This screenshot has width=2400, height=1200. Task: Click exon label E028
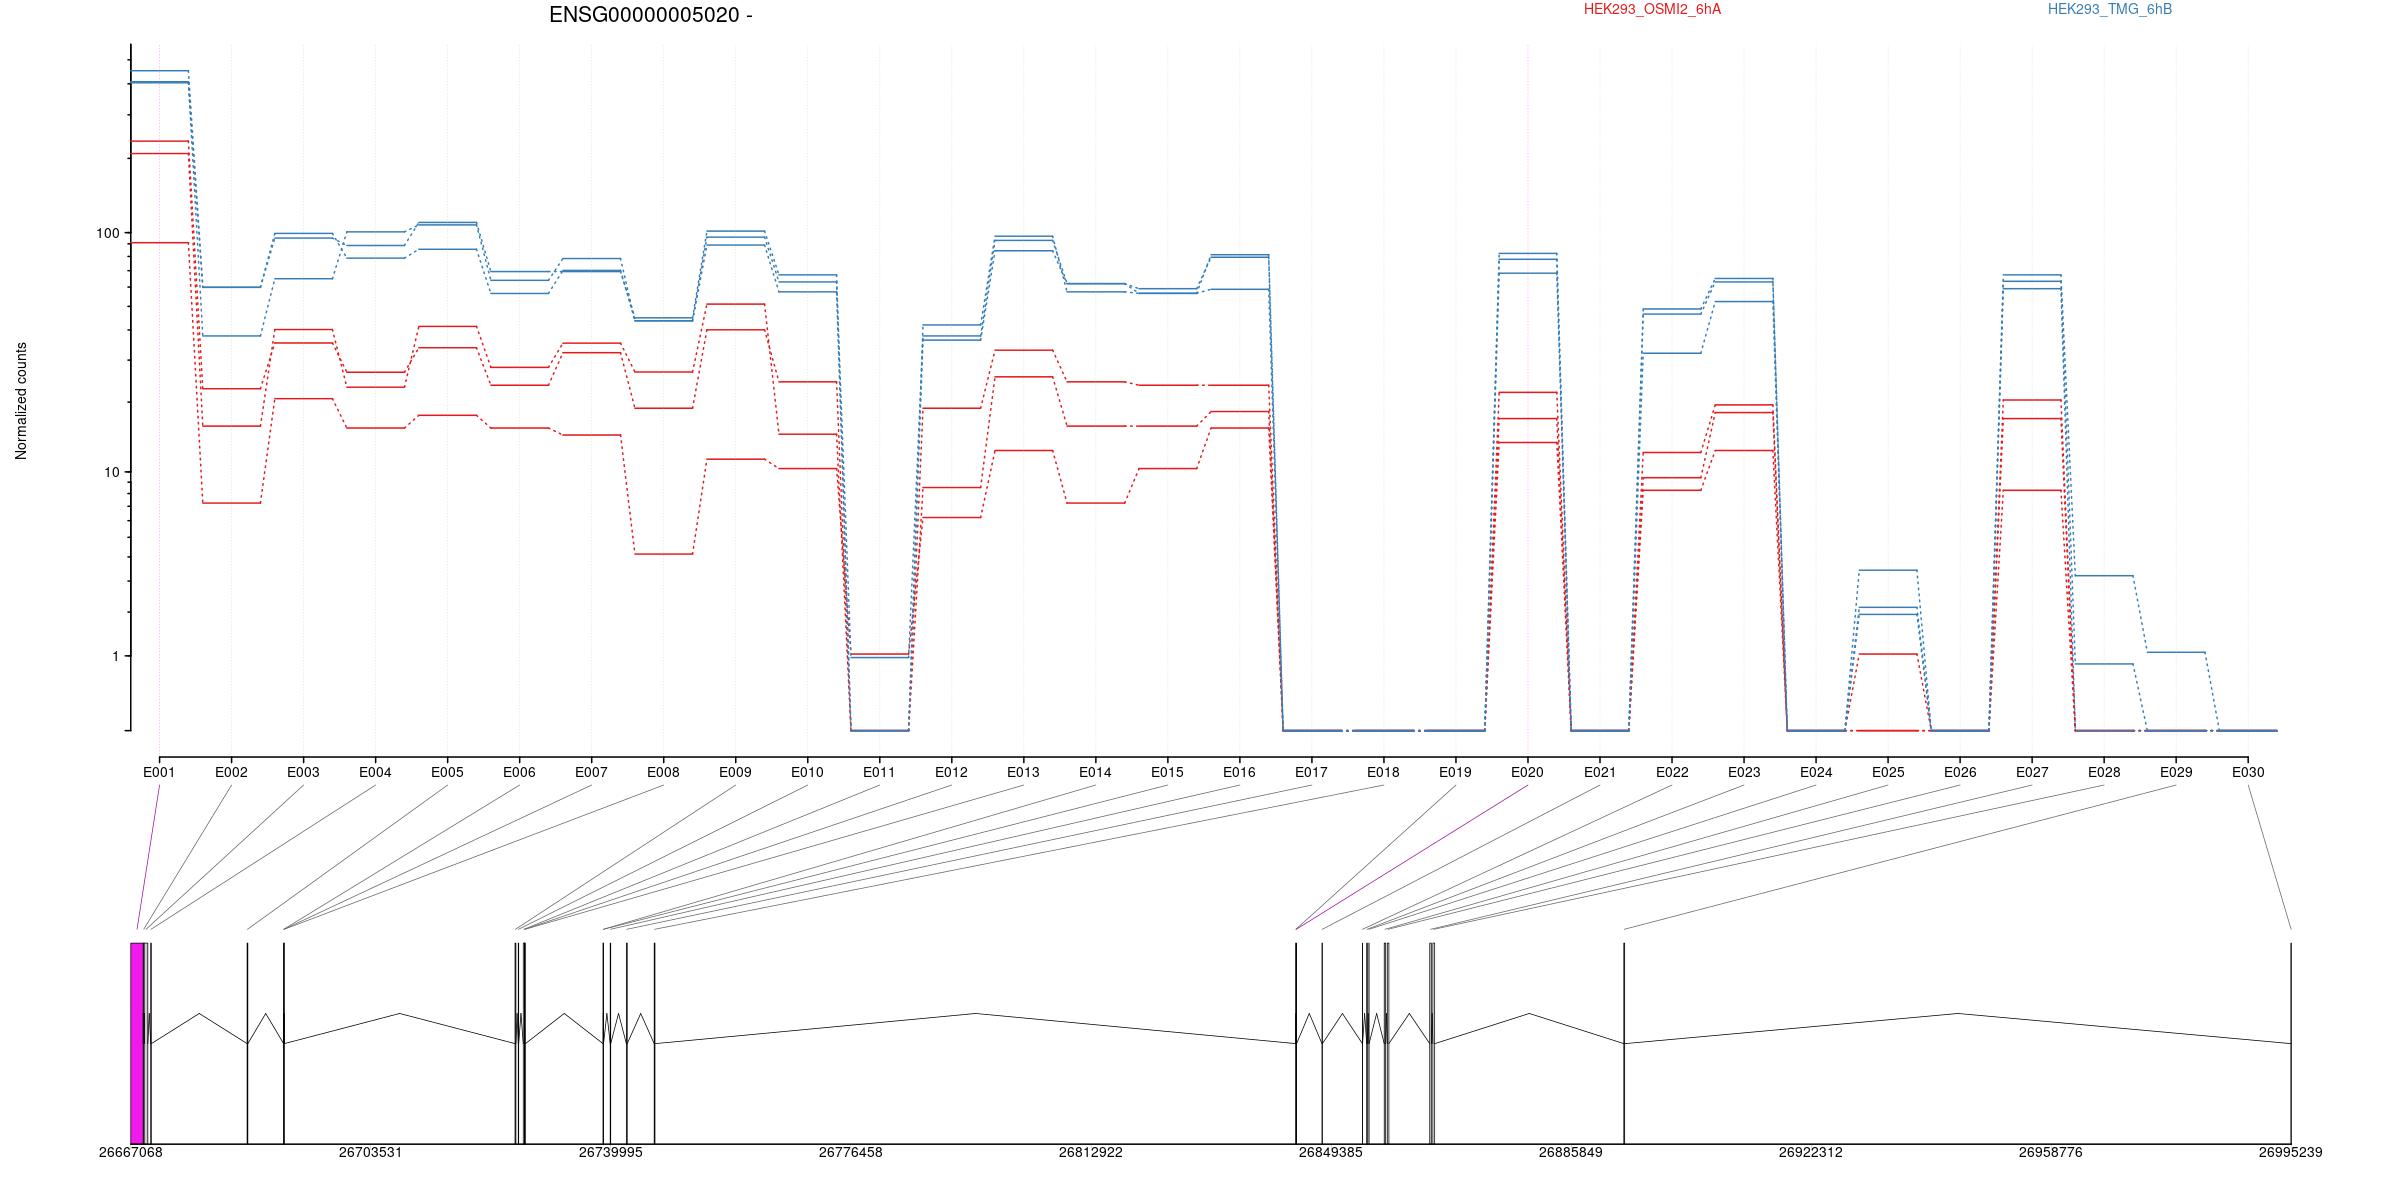tap(2104, 772)
